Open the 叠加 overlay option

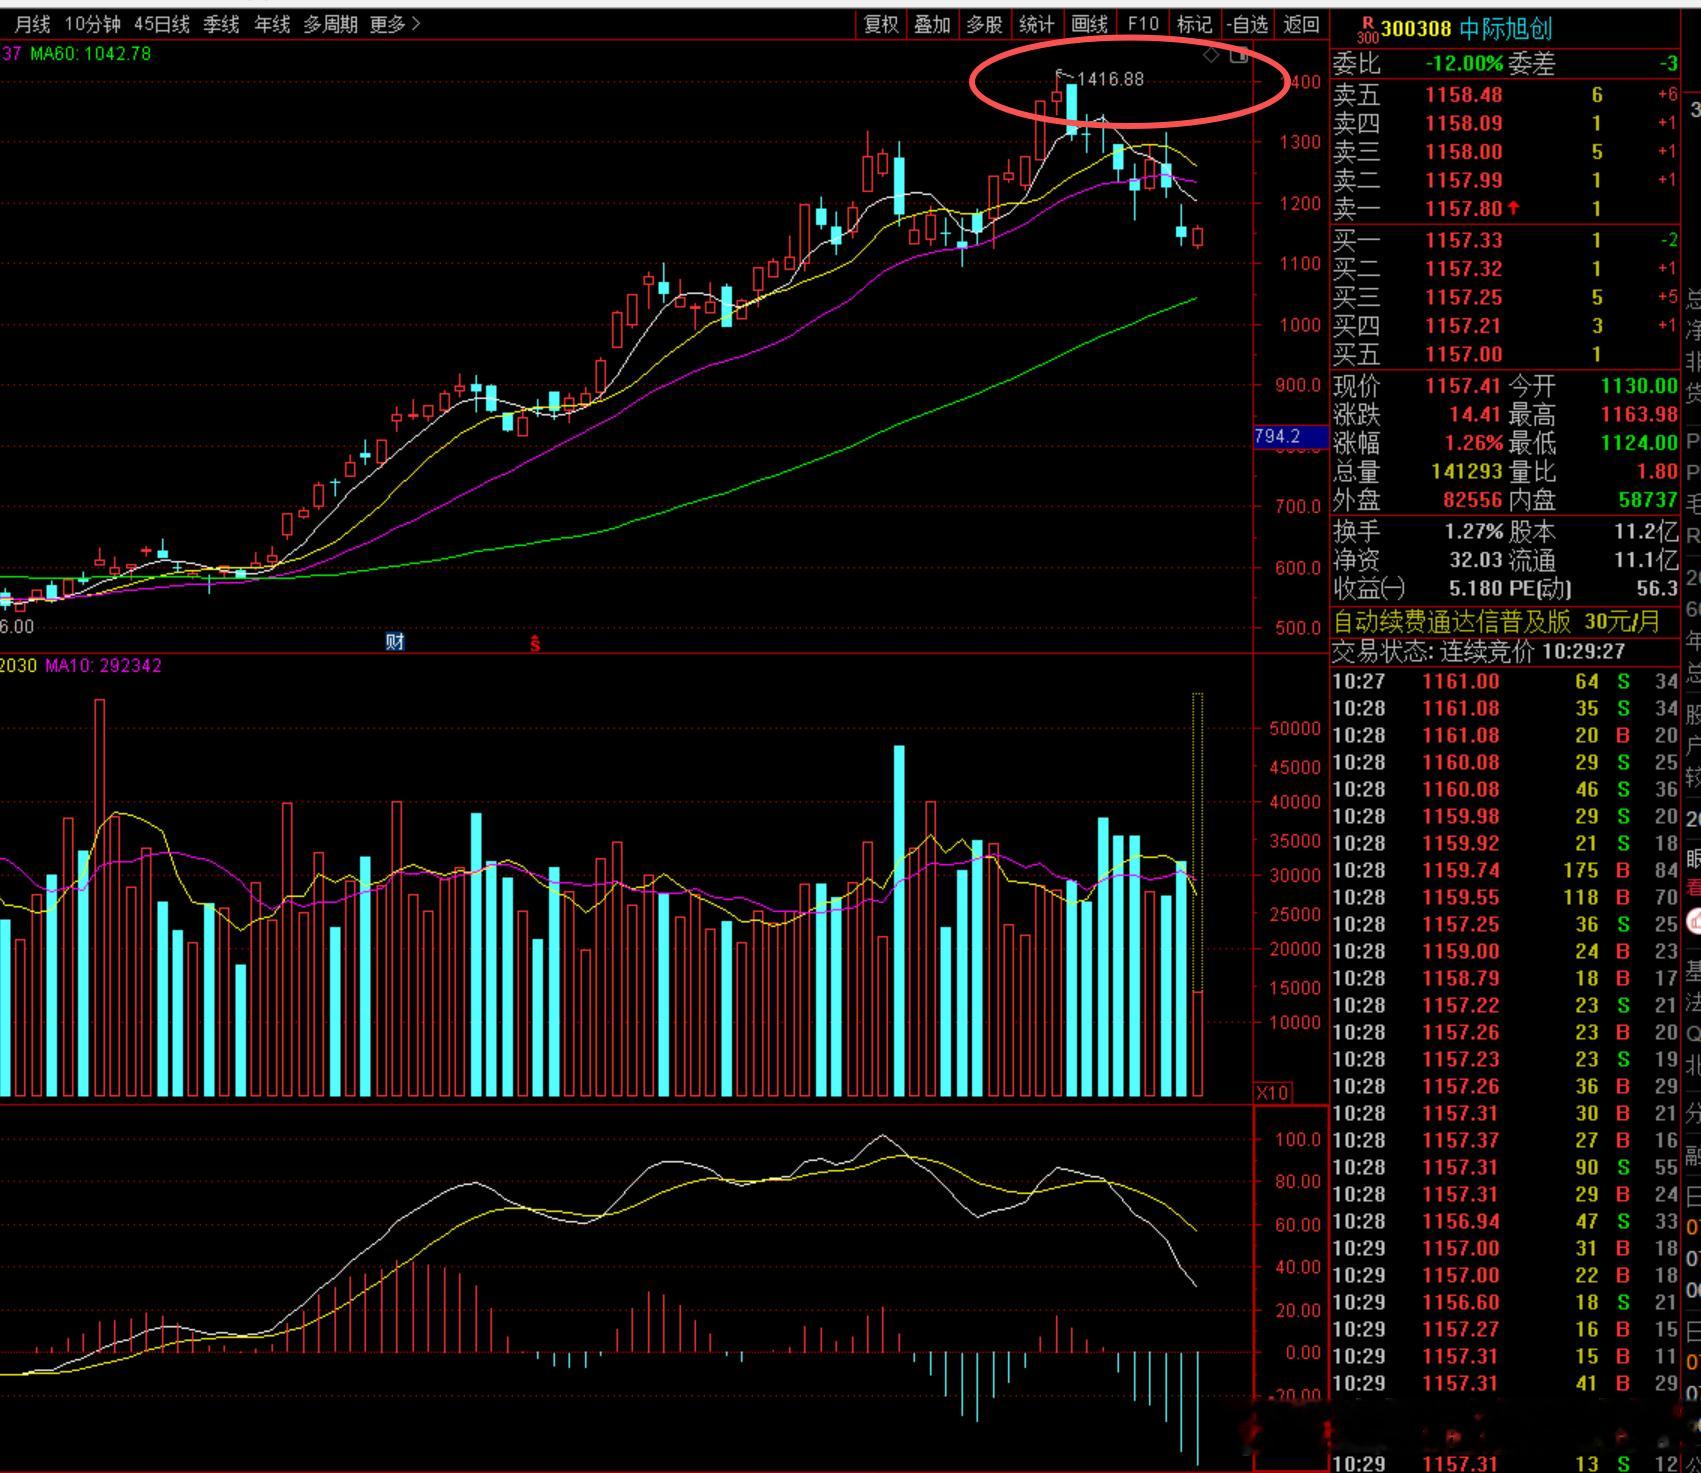coord(932,24)
